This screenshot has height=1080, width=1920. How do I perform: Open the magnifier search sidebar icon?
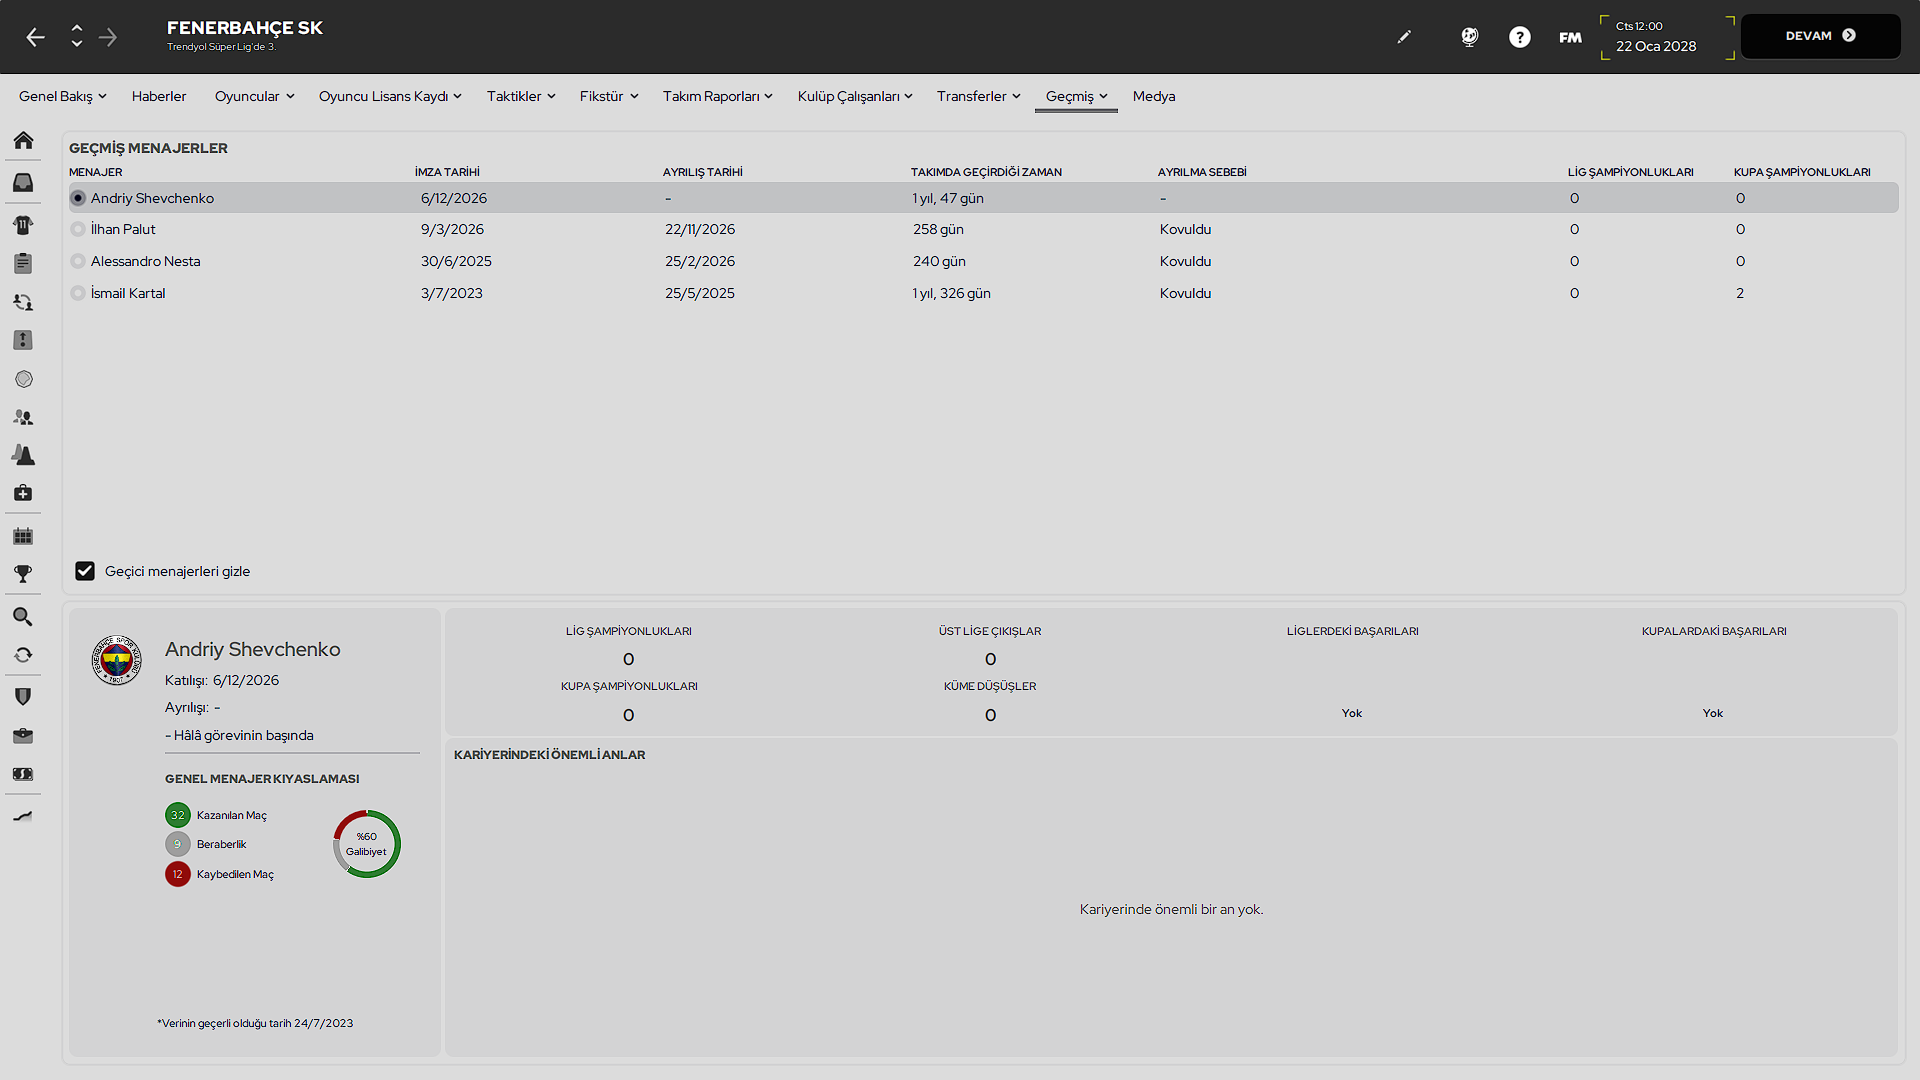[x=23, y=616]
